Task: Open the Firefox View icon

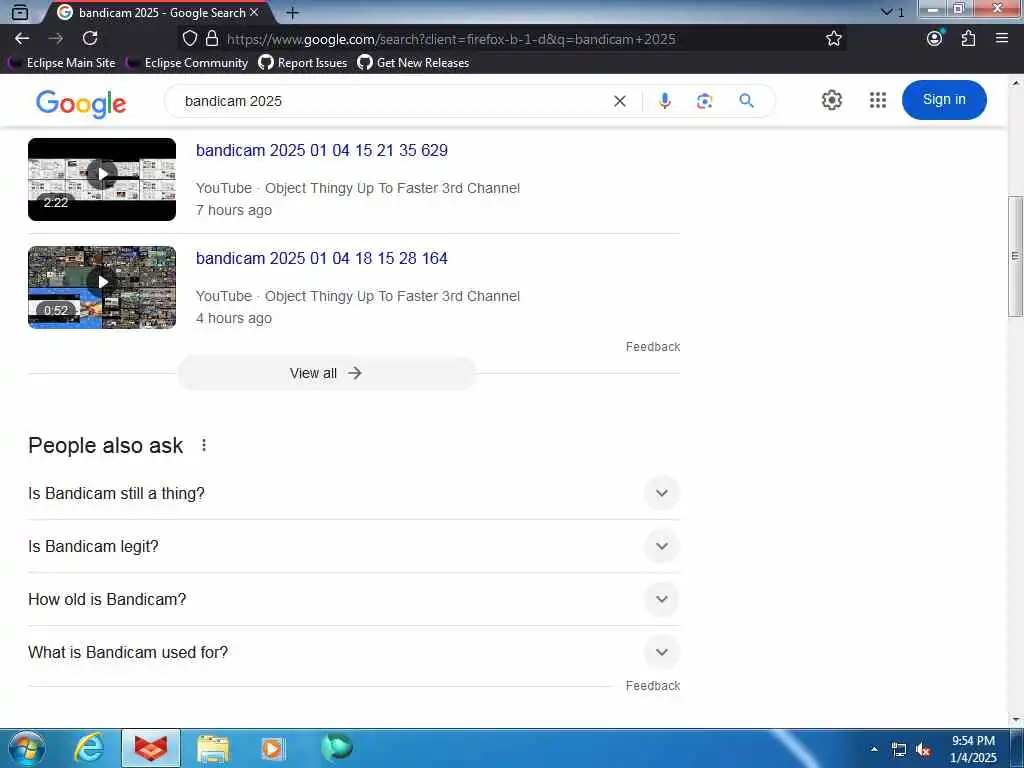Action: click(x=20, y=12)
